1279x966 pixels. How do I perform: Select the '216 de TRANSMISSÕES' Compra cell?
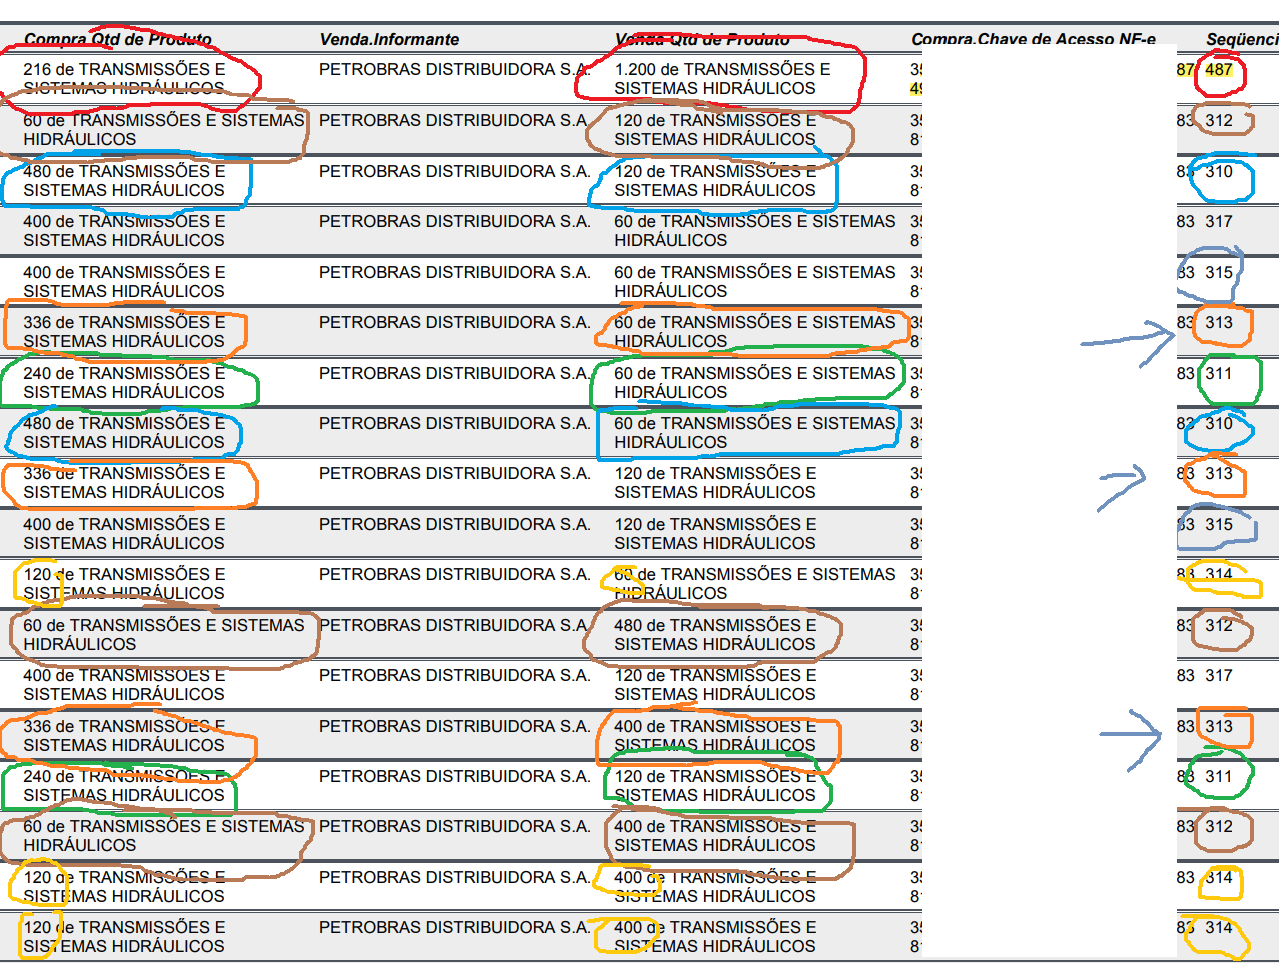[124, 79]
